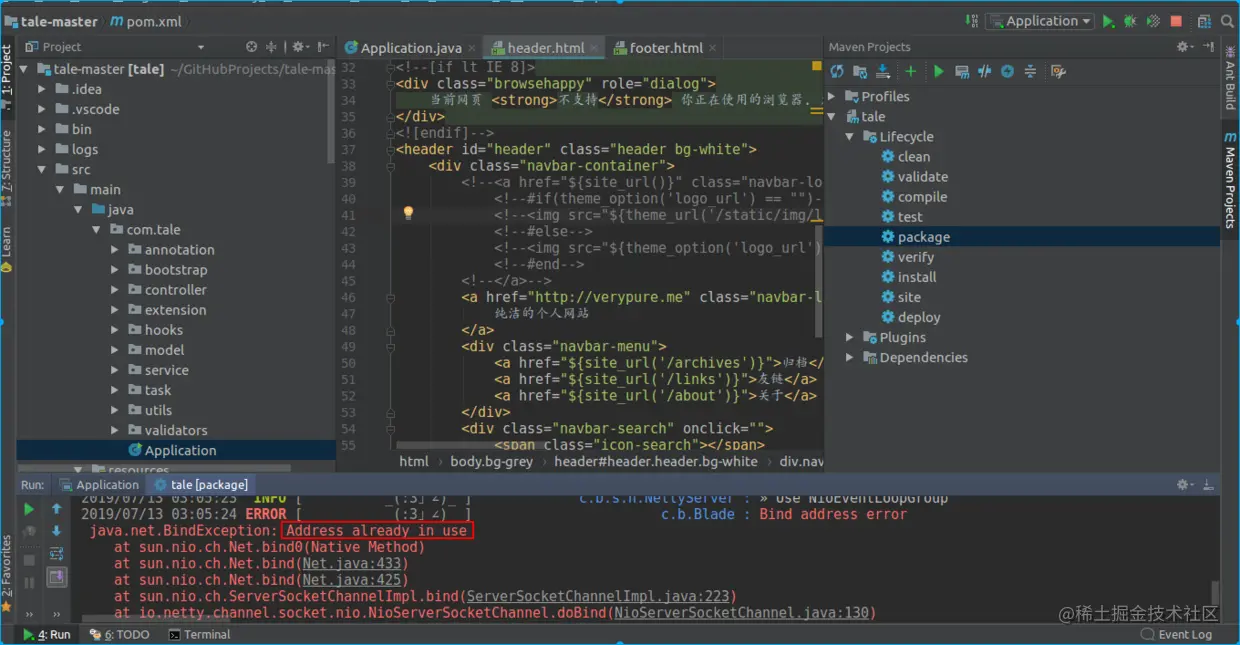Expand the Plugins node in Maven
The width and height of the screenshot is (1240, 645).
point(849,338)
